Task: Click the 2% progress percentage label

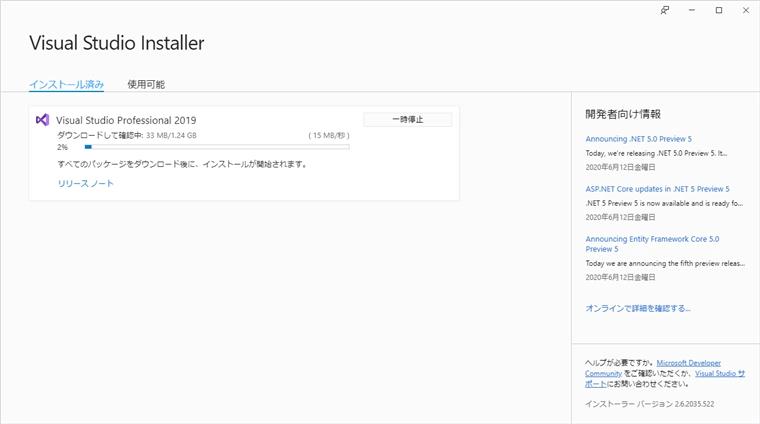Action: click(x=63, y=147)
